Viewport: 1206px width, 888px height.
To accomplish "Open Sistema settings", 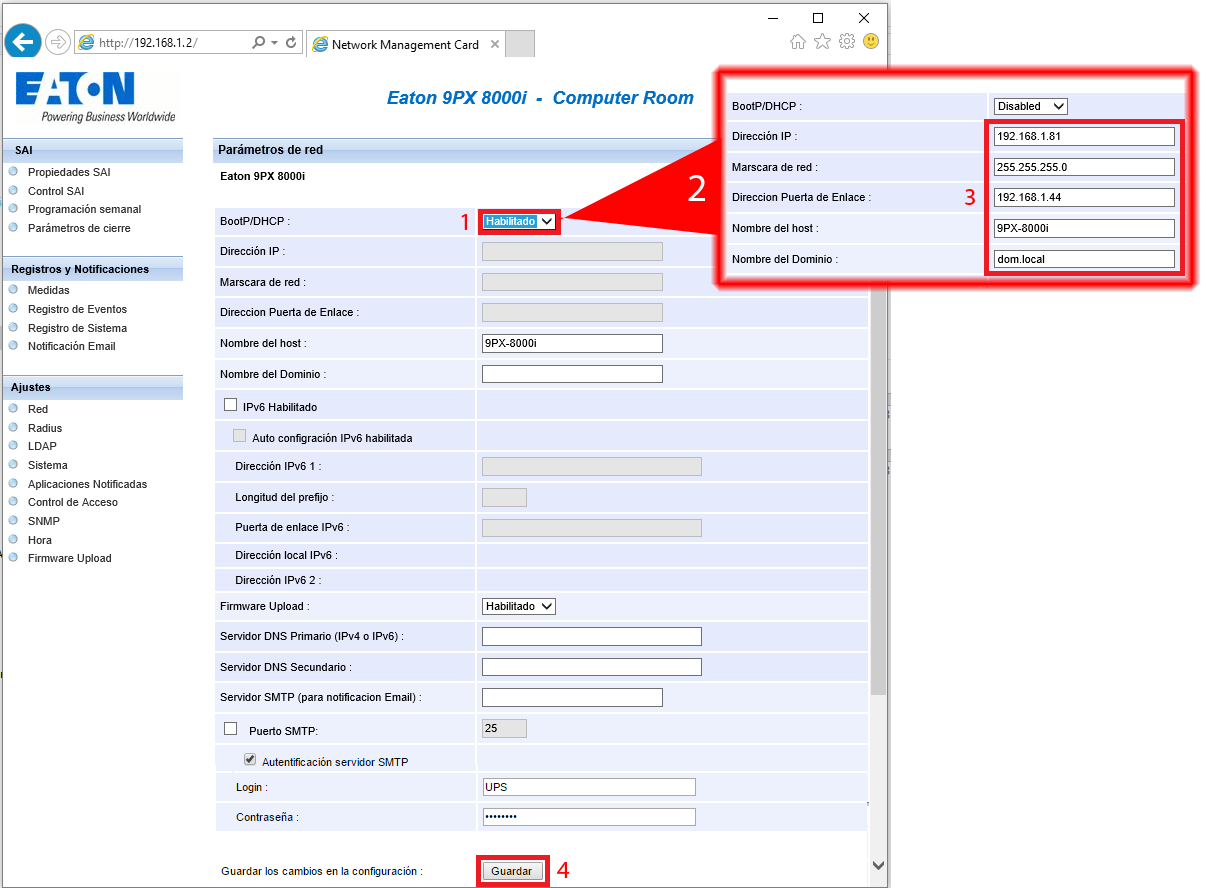I will [48, 465].
